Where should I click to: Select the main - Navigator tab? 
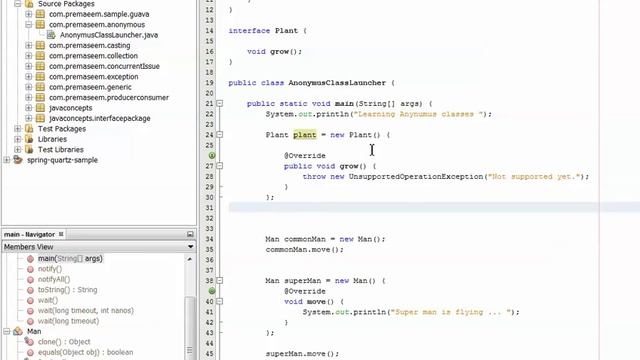(x=29, y=234)
